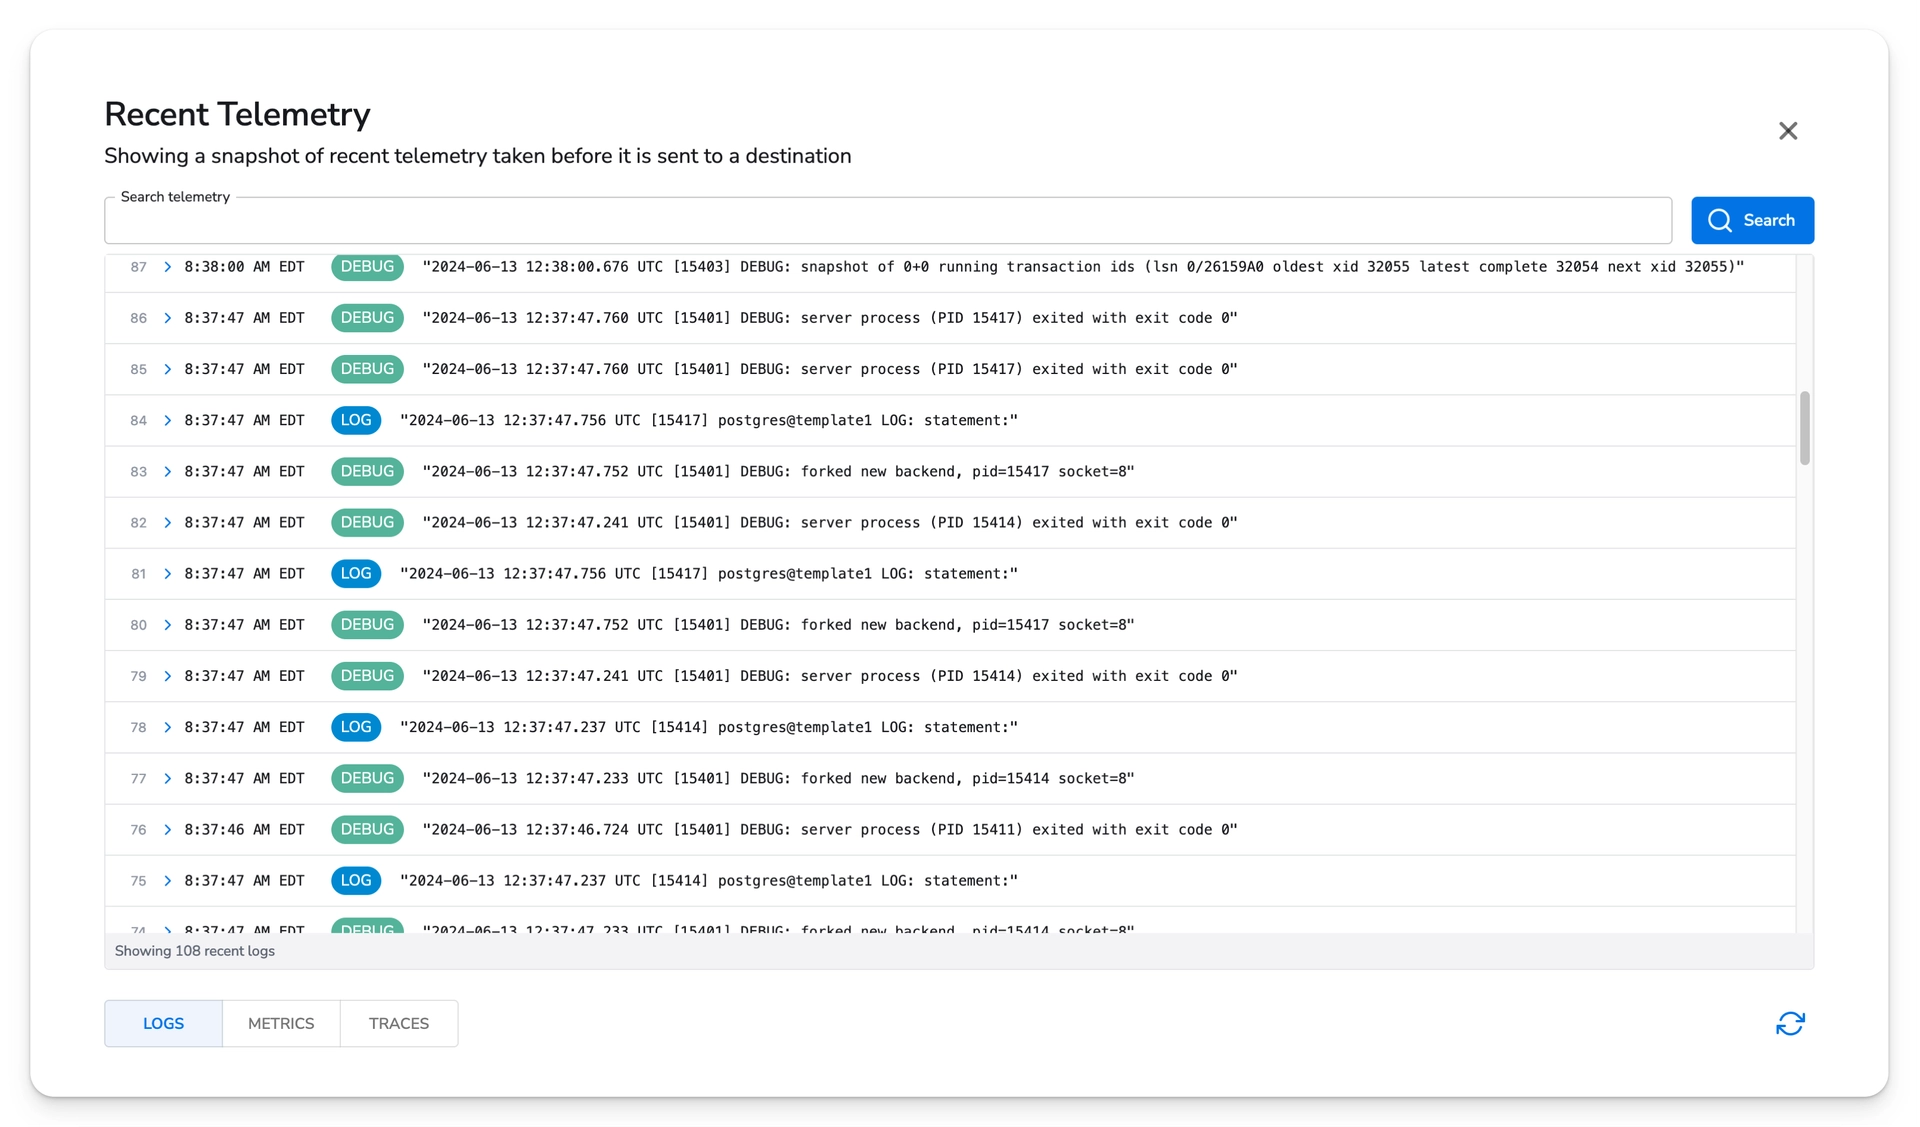Click the LOG badge on entry 81
Screen dimensions: 1920x1127
356,573
